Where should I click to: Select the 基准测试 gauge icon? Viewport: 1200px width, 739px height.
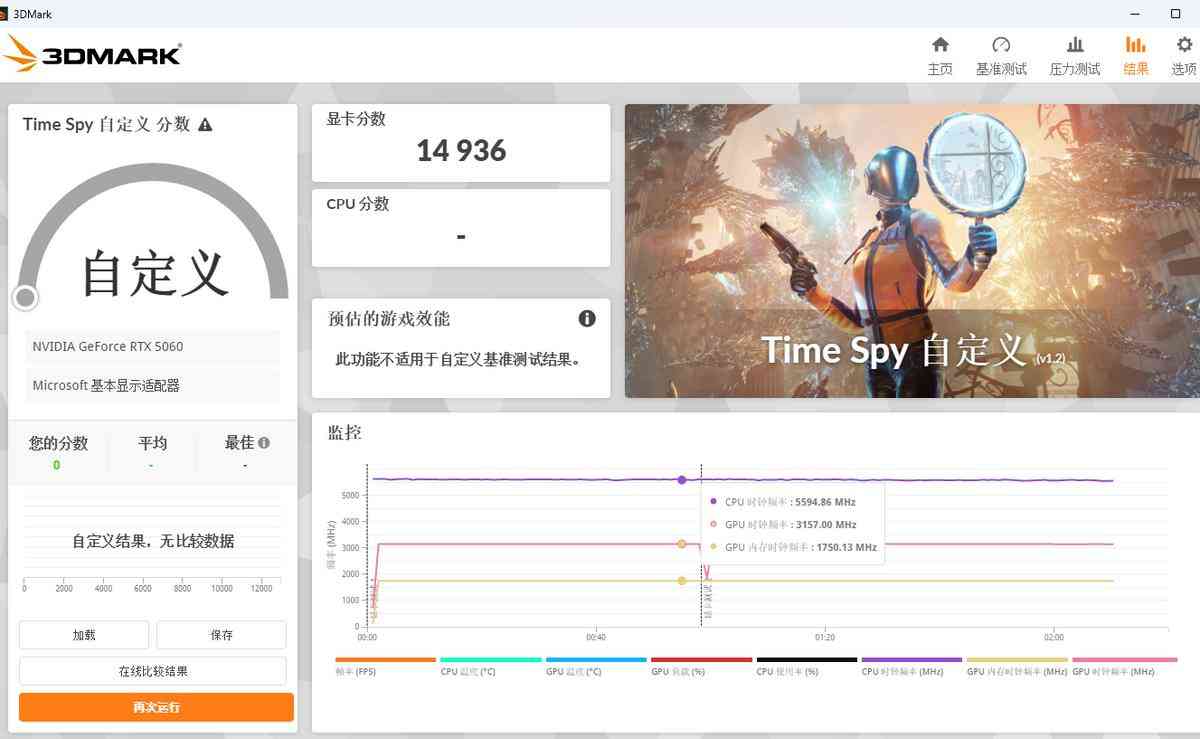pyautogui.click(x=1001, y=45)
